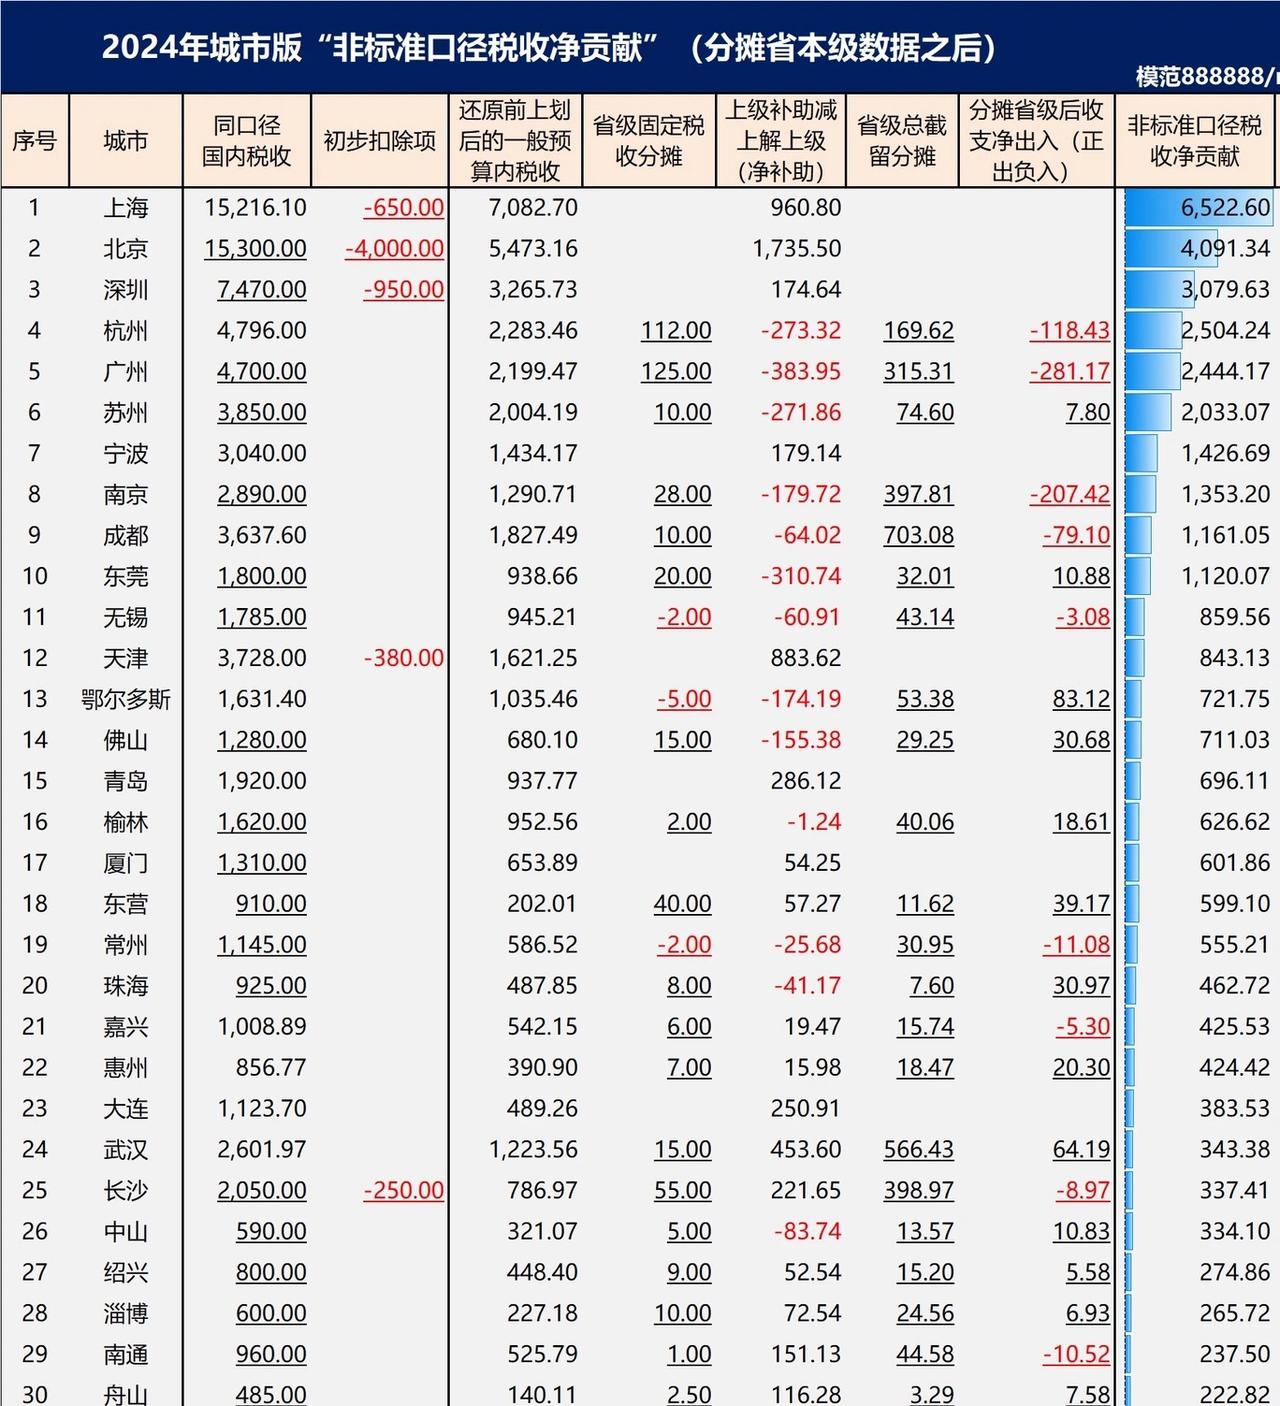Select the 非标准口径税收净贡献 header

(1194, 141)
